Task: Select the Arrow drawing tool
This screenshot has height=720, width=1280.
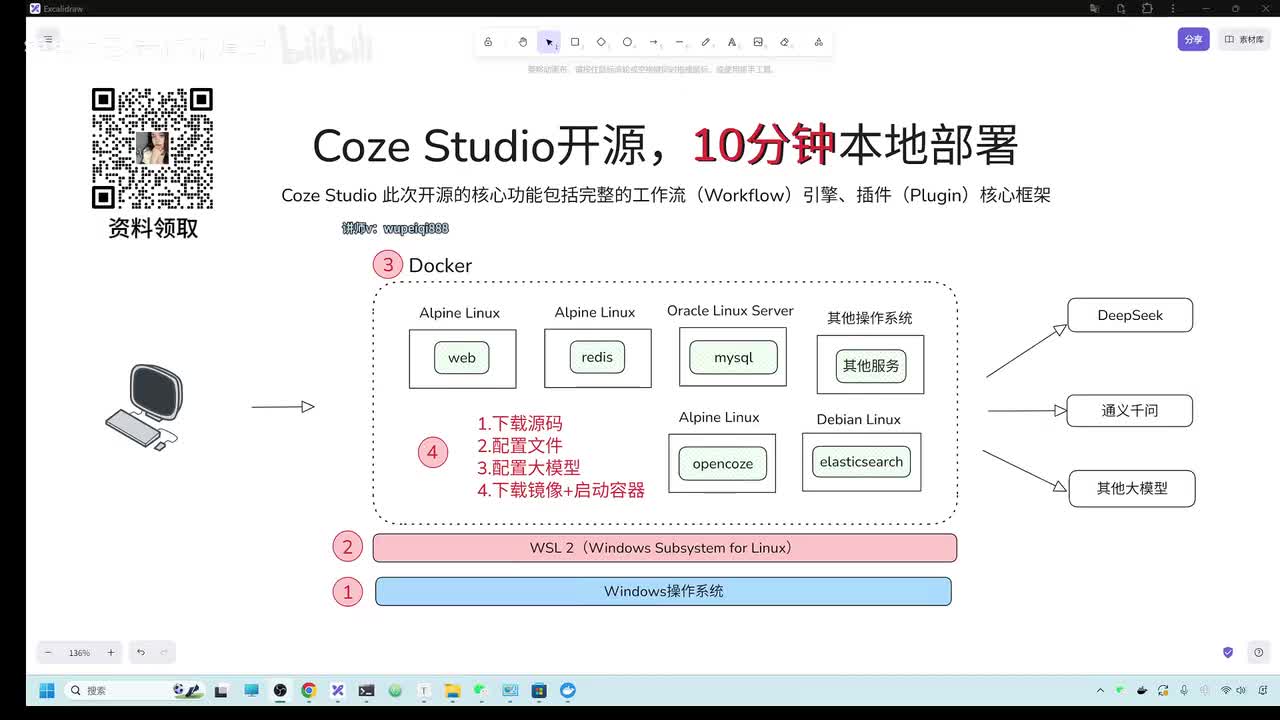Action: [x=653, y=42]
